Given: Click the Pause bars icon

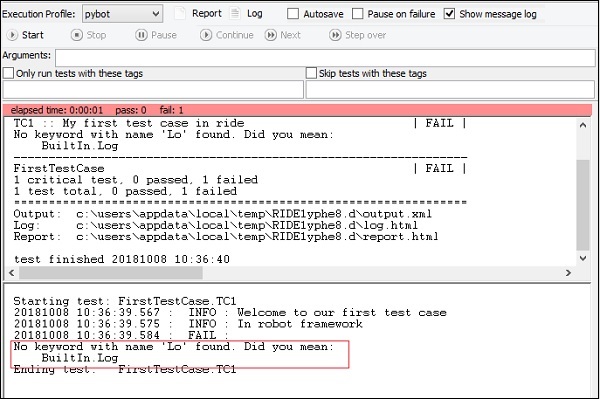Looking at the screenshot, I should (141, 35).
